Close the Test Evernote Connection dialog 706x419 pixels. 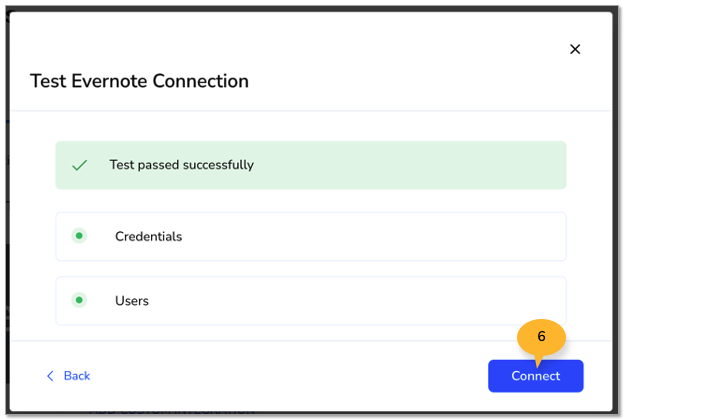[x=575, y=49]
